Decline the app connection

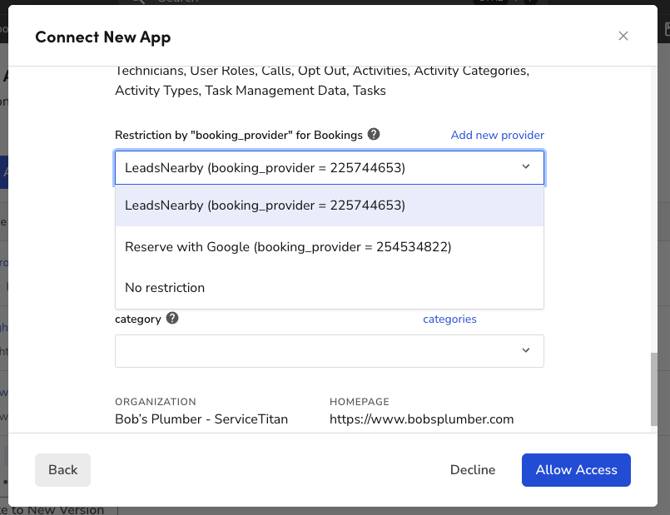tap(473, 470)
